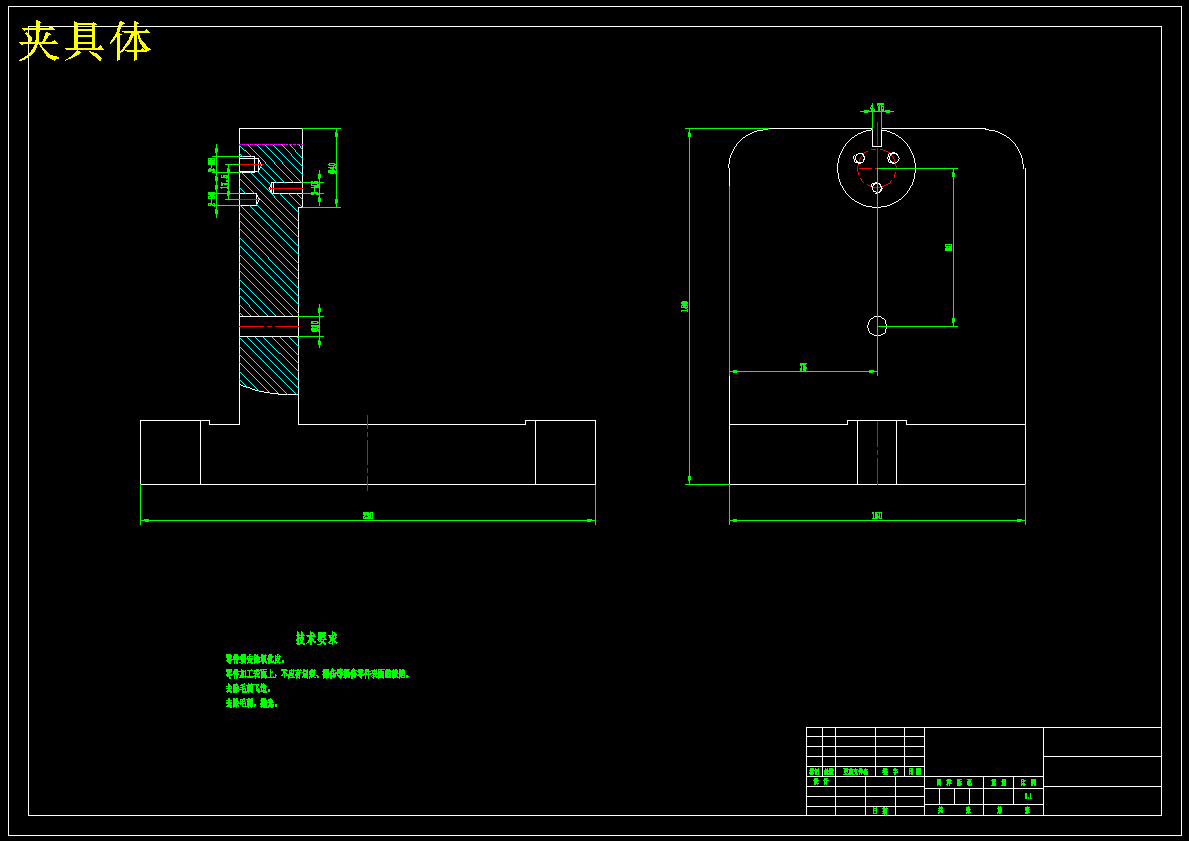Click the technical note 零件须去除氧化皮
Screen dimensions: 1189x841
point(255,659)
